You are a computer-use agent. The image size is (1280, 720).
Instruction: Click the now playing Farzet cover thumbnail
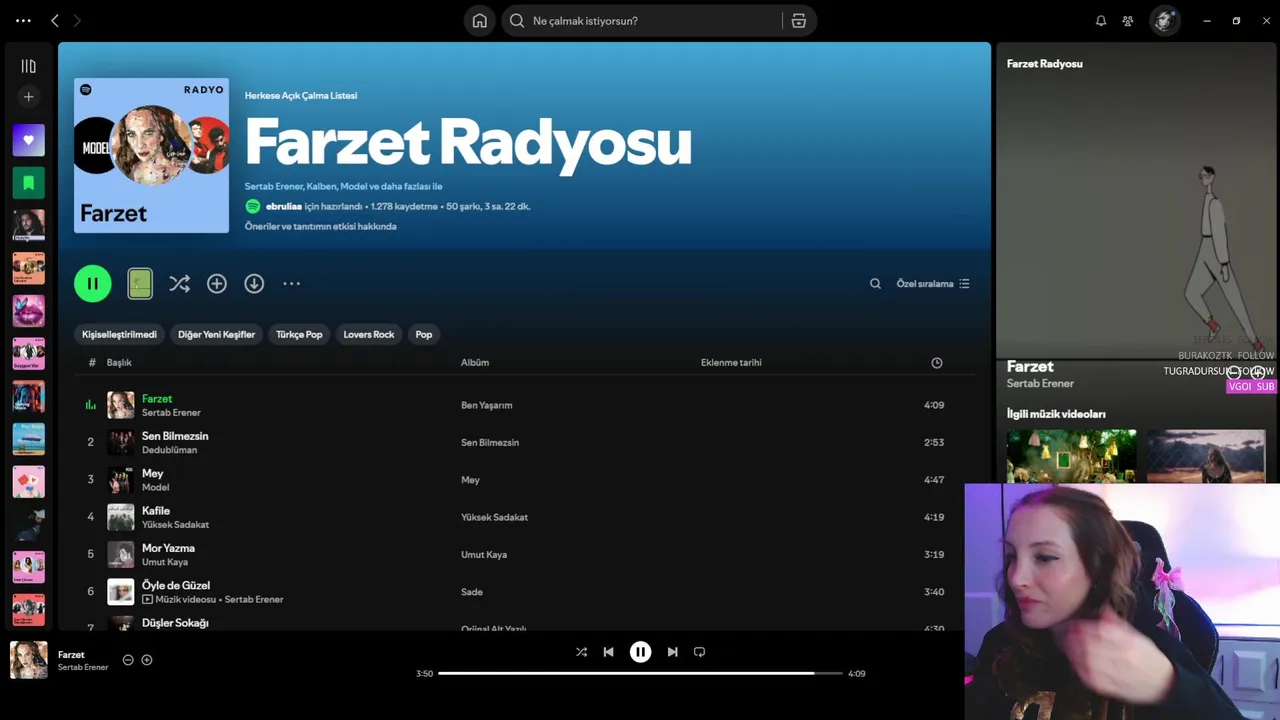[x=28, y=660]
